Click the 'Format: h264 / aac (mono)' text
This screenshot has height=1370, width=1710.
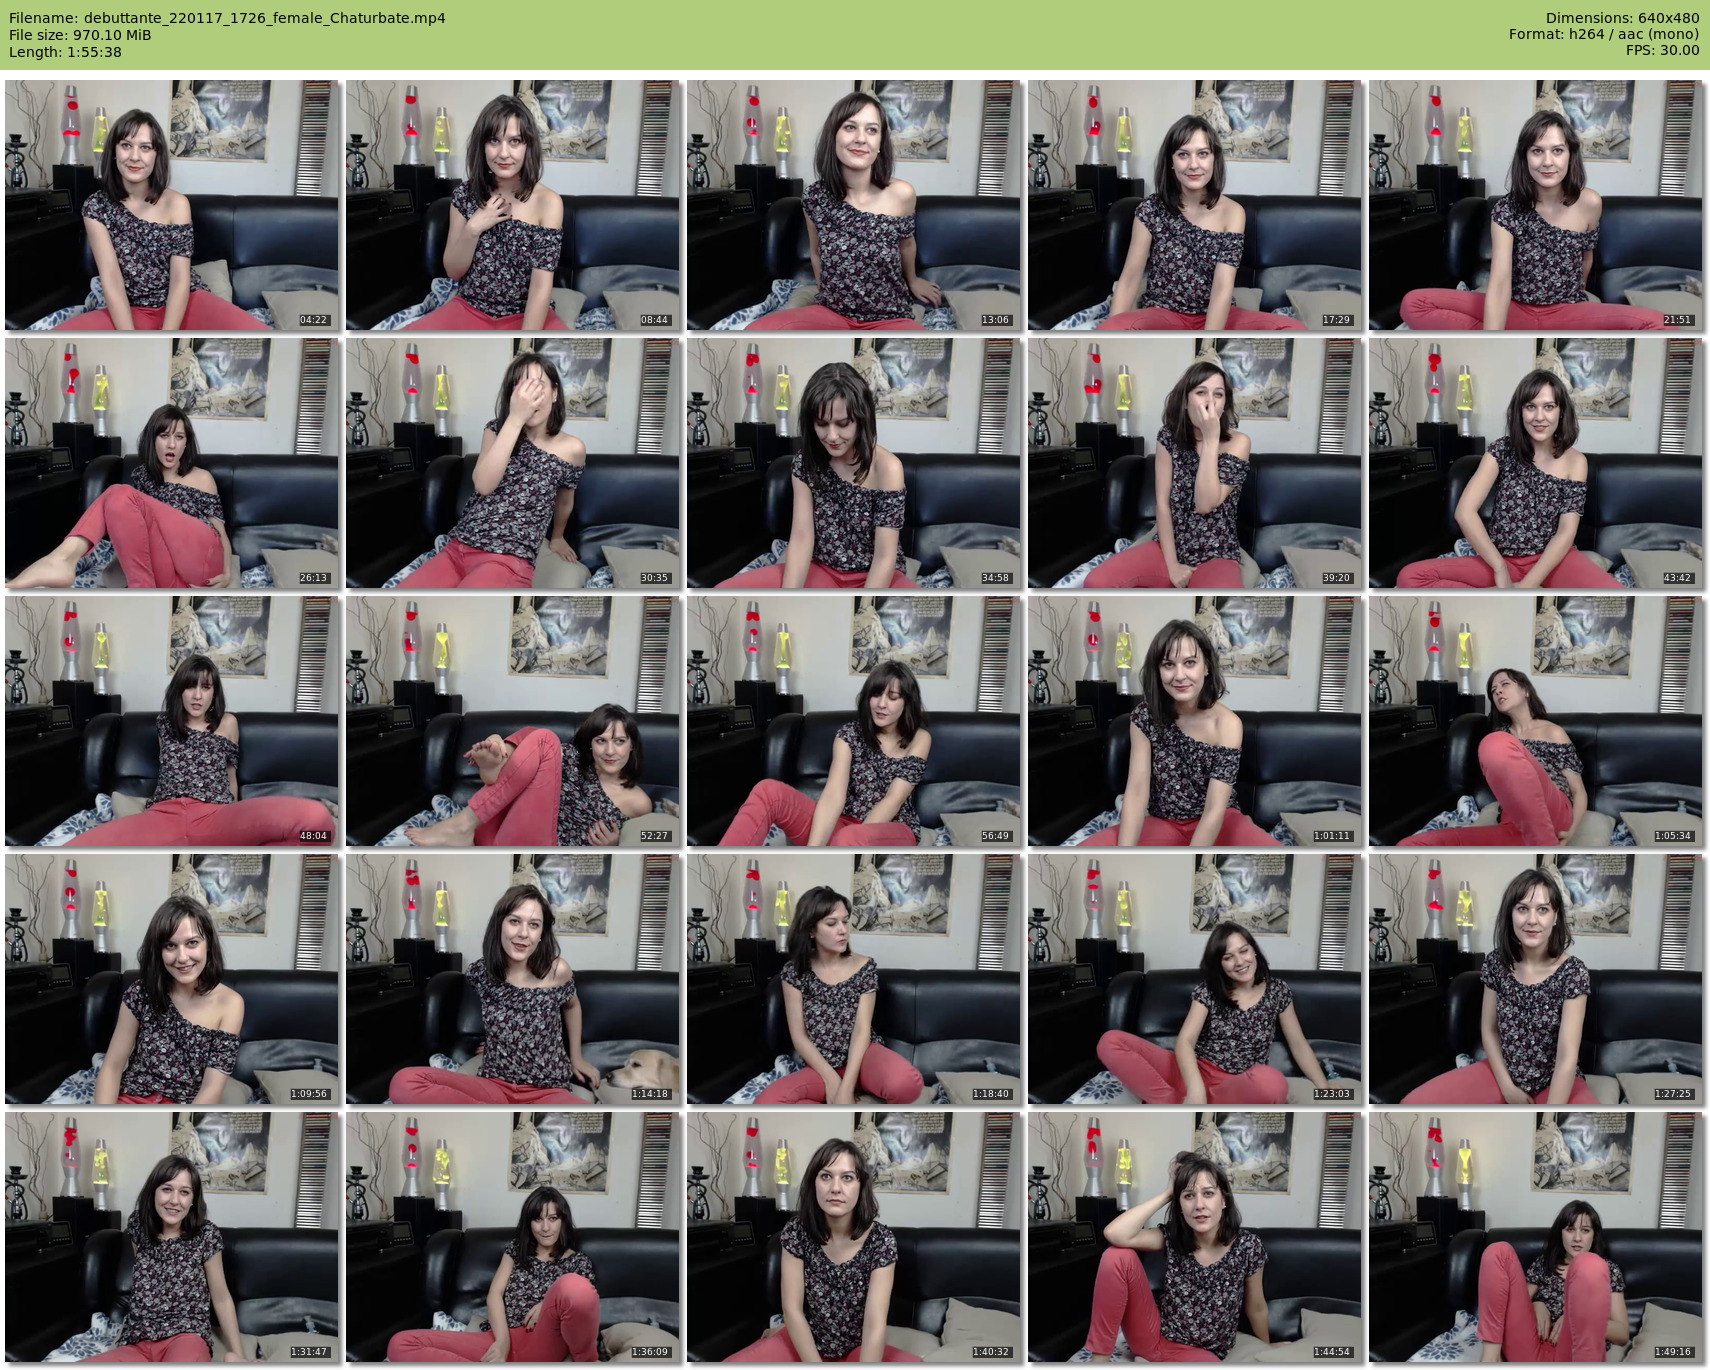[1604, 35]
